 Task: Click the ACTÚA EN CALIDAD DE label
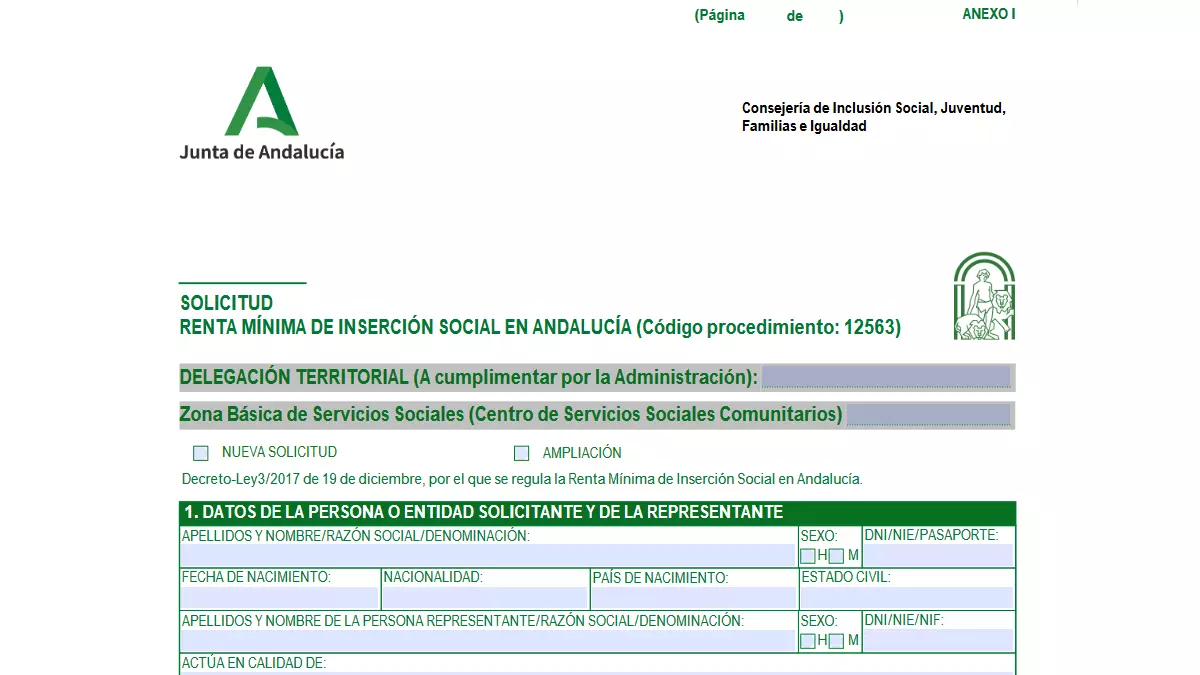pyautogui.click(x=254, y=663)
